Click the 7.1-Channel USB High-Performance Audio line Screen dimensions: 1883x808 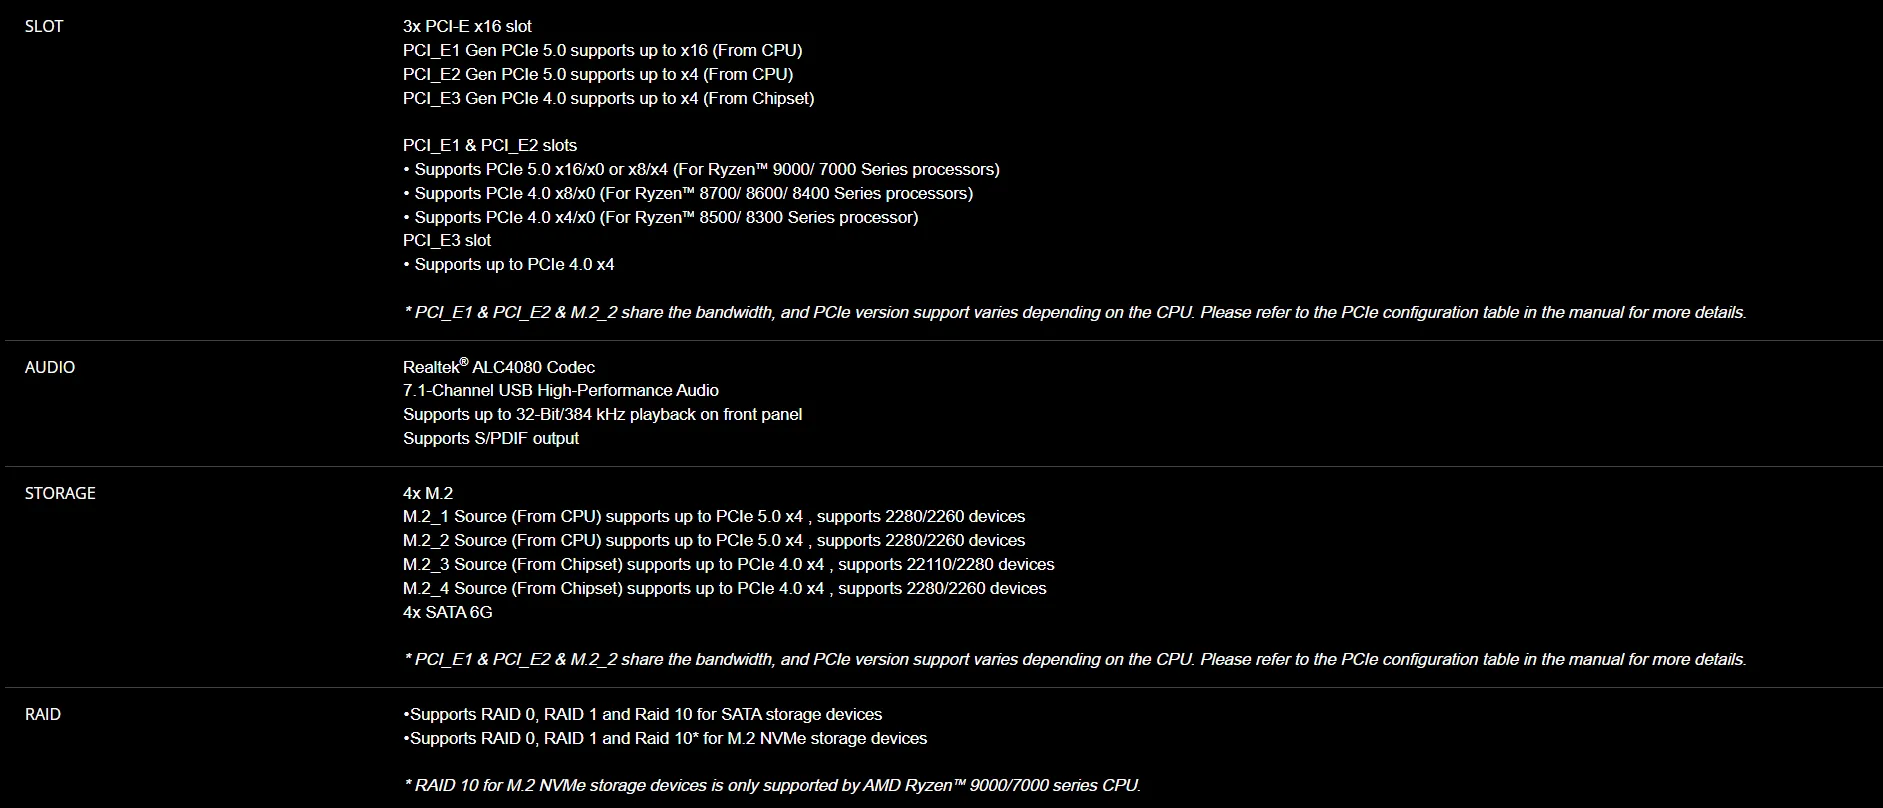point(561,390)
